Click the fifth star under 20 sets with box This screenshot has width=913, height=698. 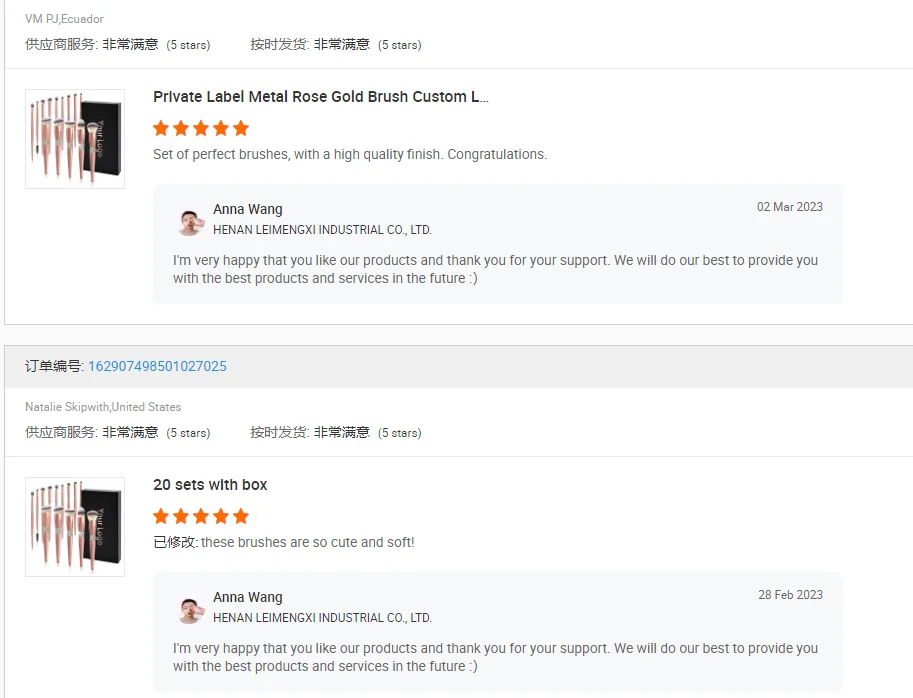(x=241, y=516)
